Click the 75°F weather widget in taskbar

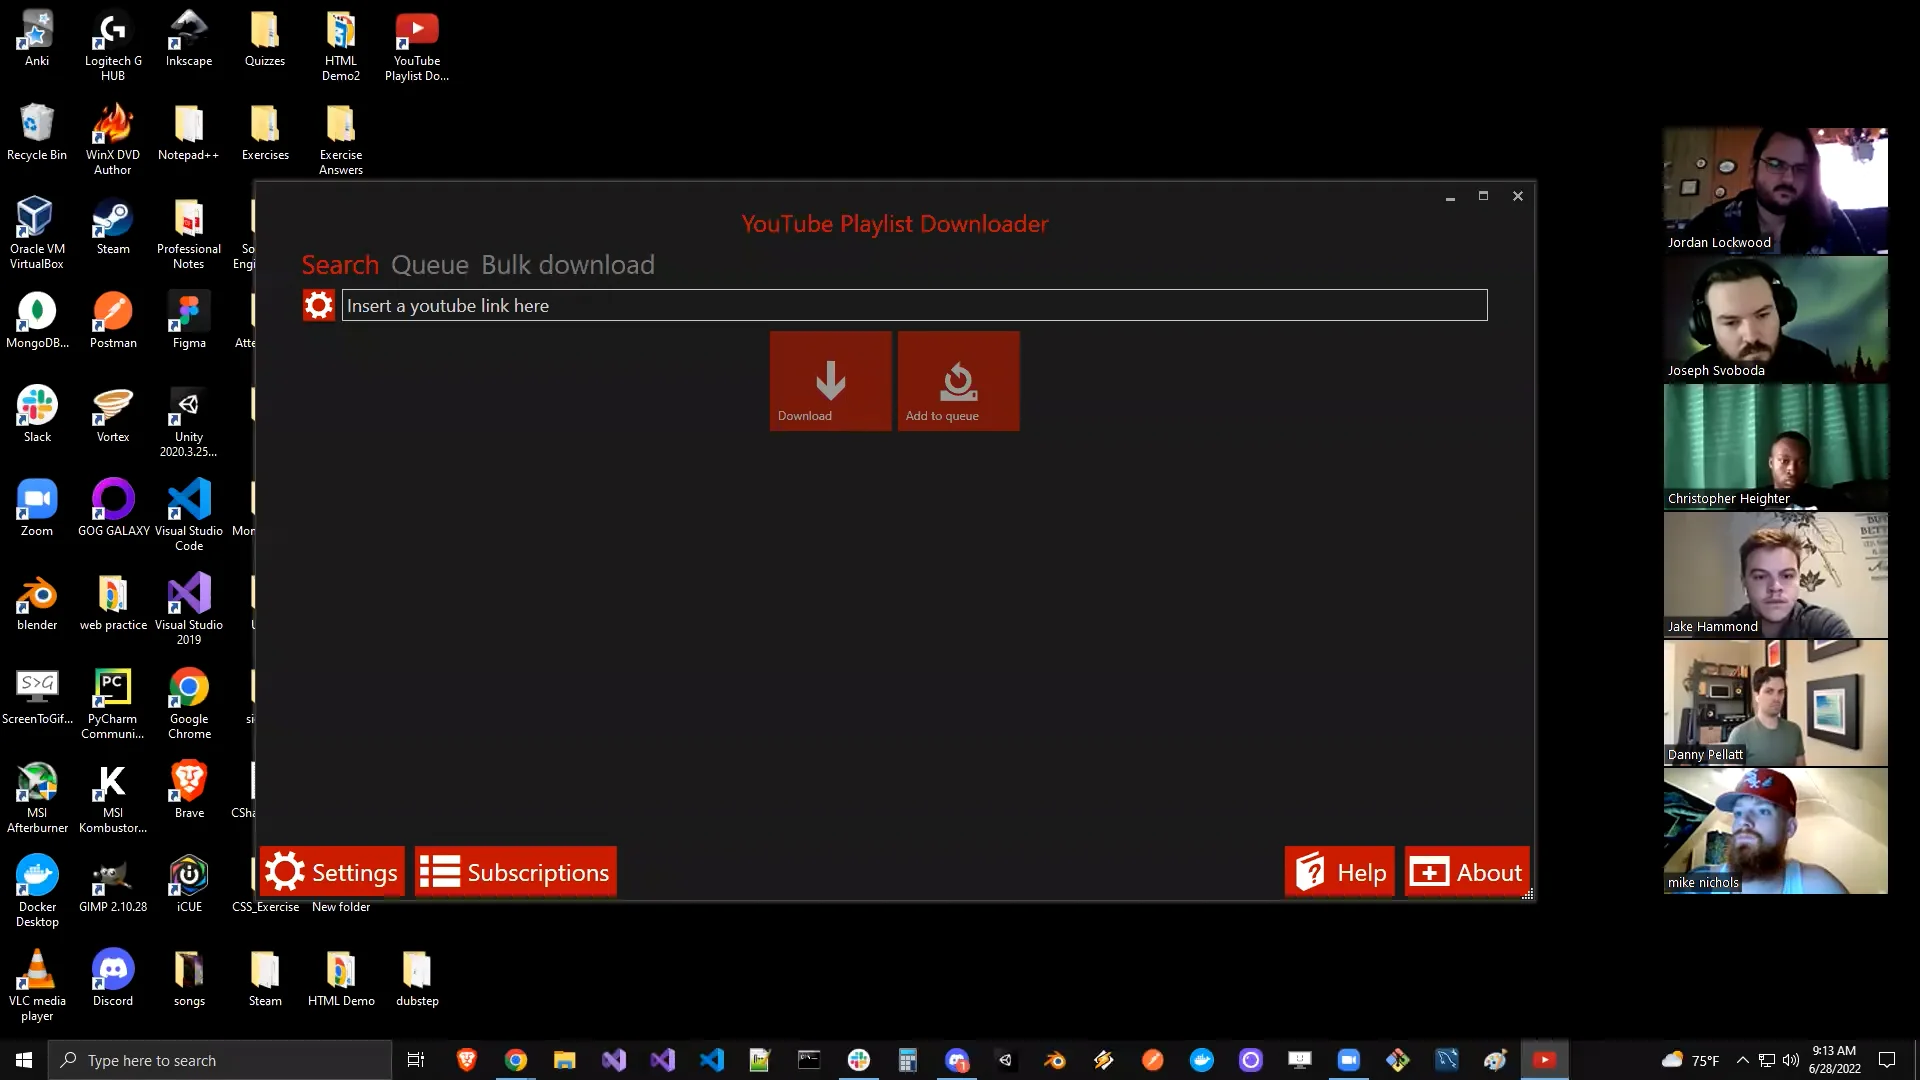tap(1690, 1060)
